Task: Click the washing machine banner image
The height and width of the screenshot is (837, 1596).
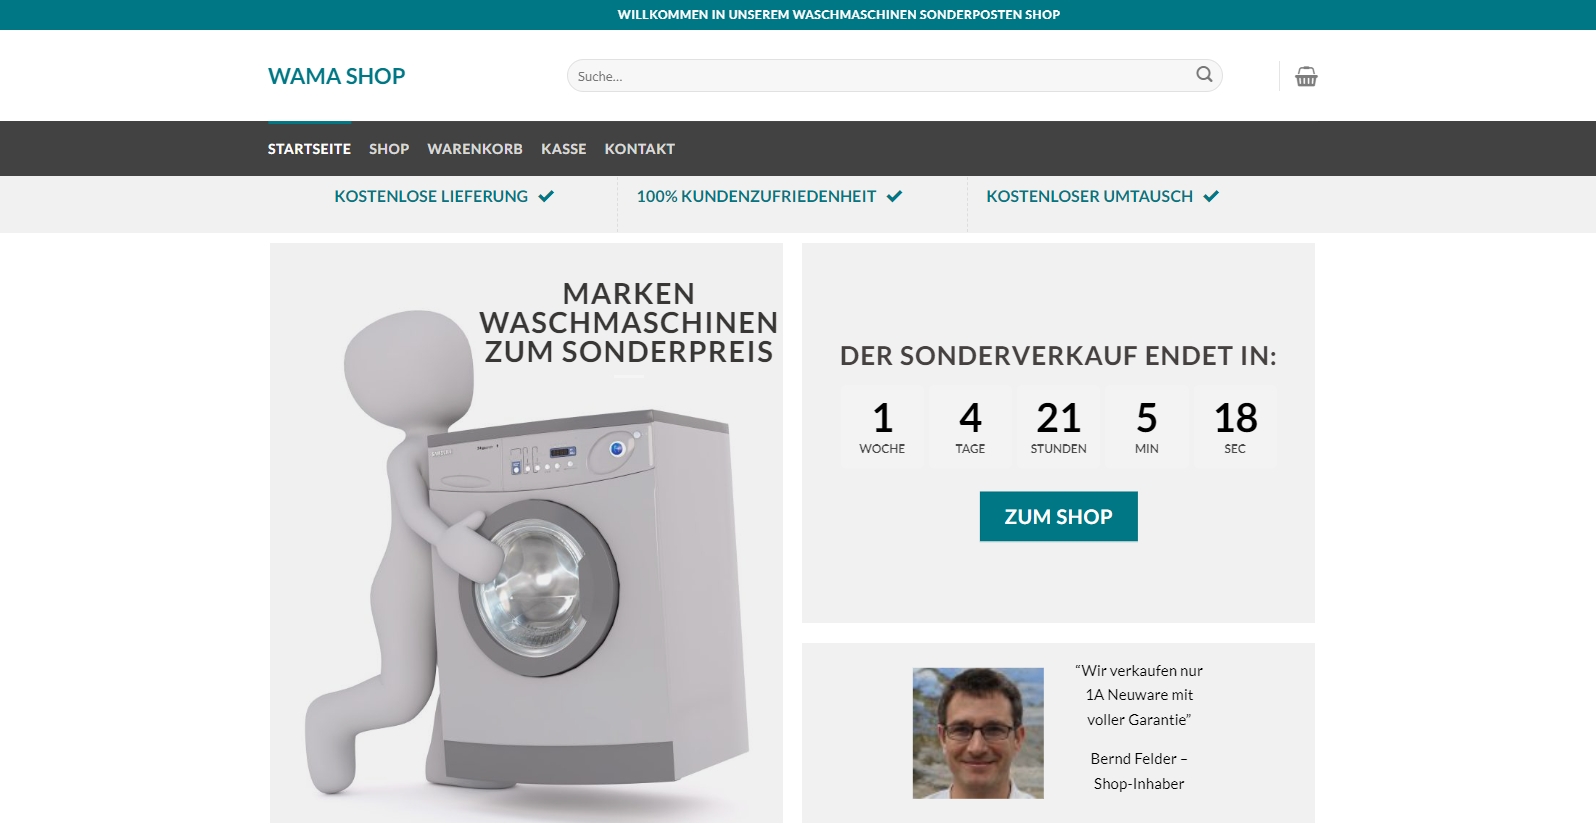Action: 526,533
